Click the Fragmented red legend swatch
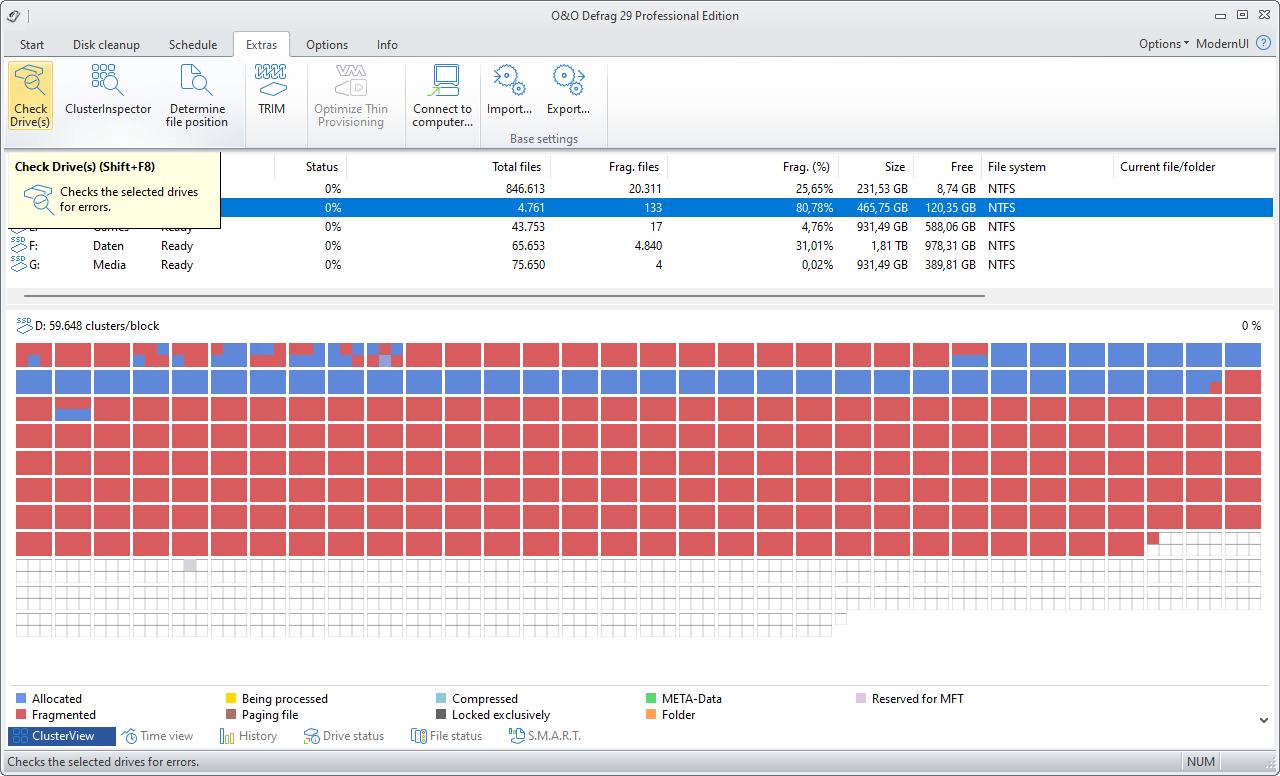Image resolution: width=1280 pixels, height=776 pixels. (x=22, y=715)
